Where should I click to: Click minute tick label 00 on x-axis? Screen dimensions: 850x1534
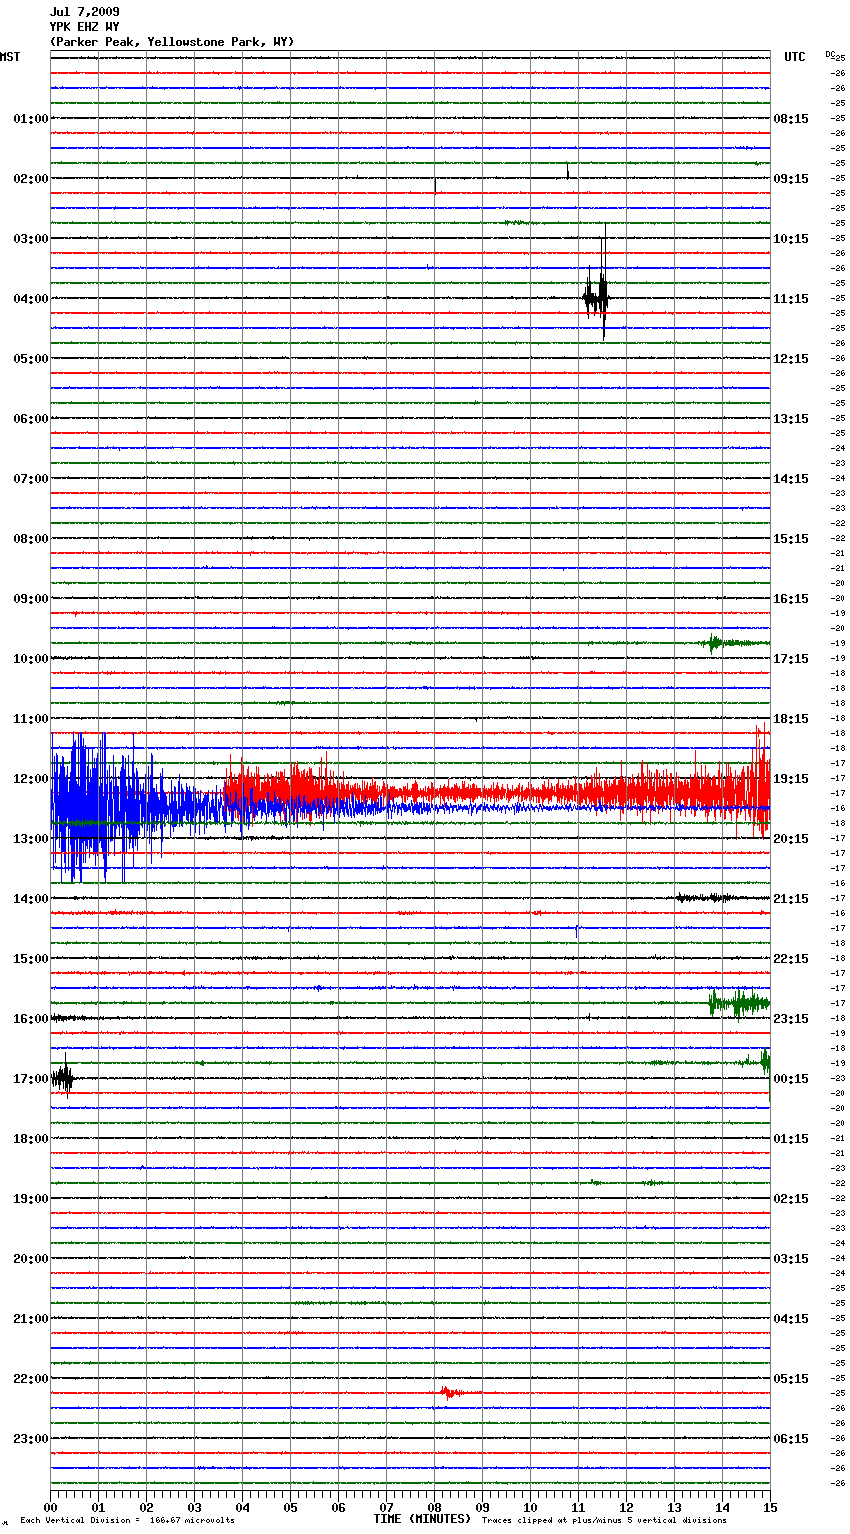(50, 1507)
